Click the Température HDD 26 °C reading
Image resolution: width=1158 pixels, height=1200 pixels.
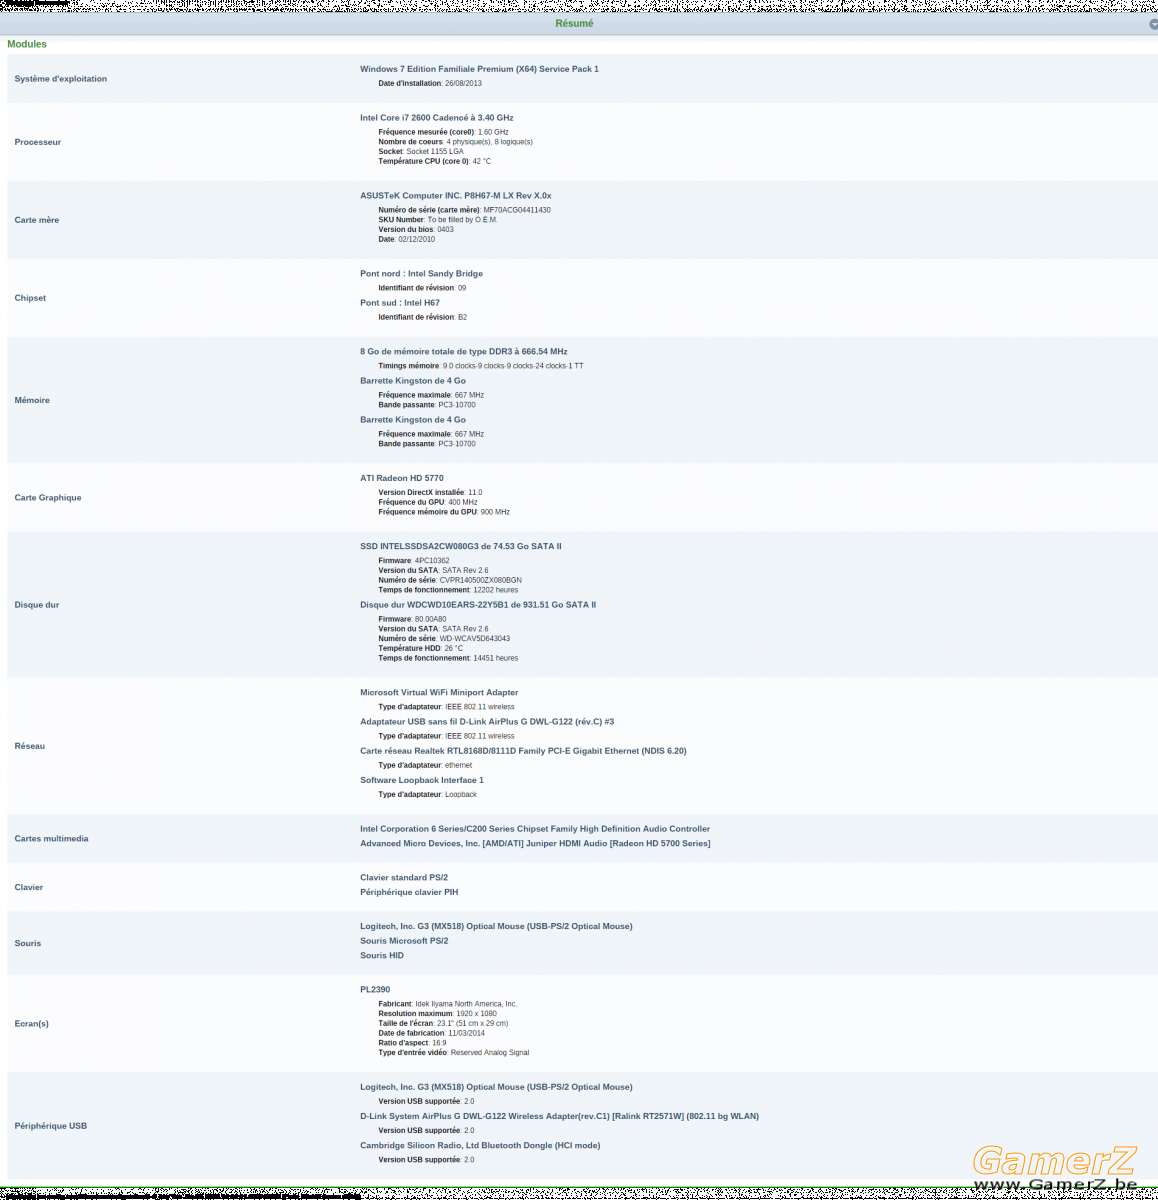click(421, 649)
